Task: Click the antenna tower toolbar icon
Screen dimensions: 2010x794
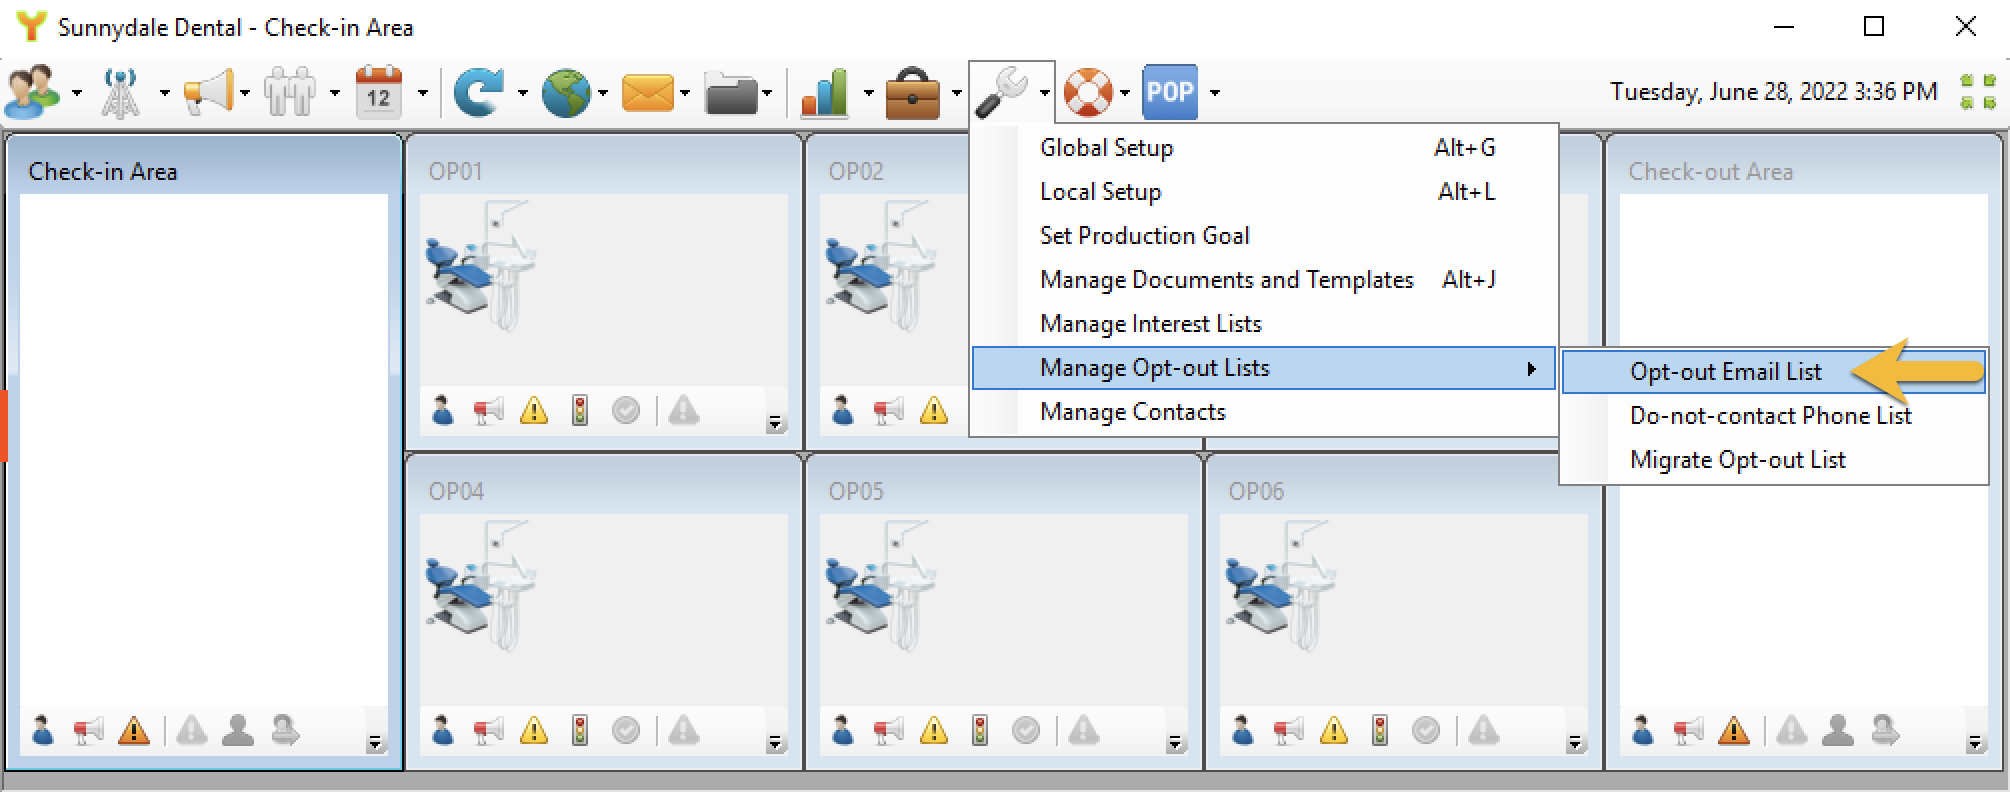Action: click(x=121, y=92)
